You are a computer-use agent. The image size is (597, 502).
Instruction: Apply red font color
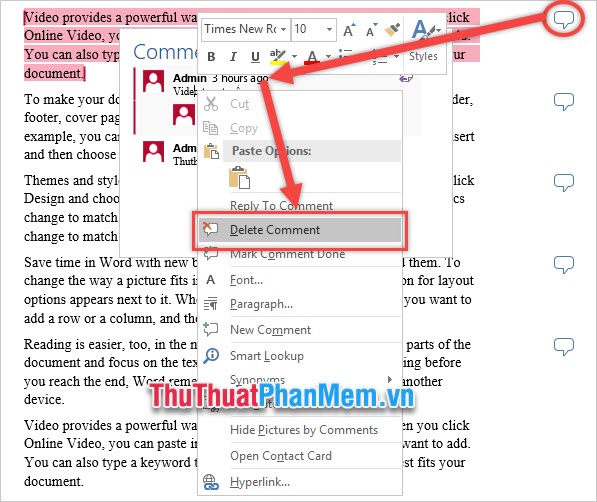312,56
